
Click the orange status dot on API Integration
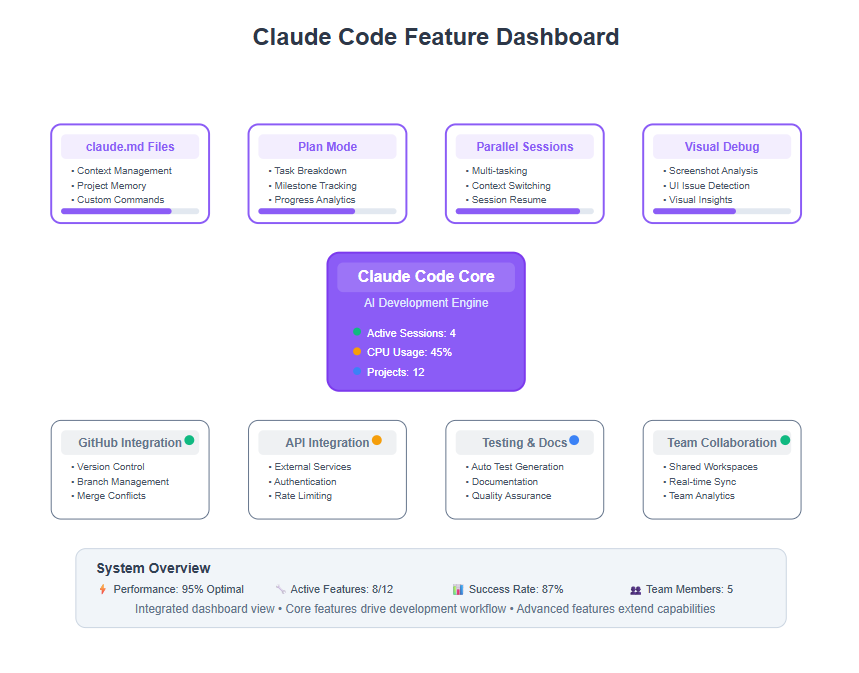pos(377,440)
